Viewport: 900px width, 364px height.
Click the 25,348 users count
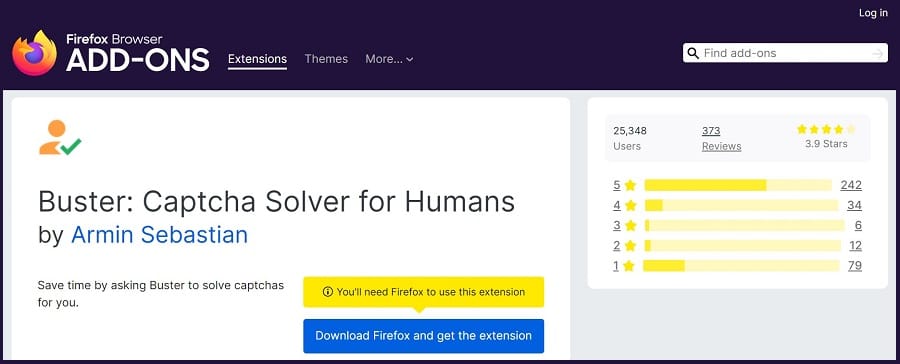[x=630, y=130]
